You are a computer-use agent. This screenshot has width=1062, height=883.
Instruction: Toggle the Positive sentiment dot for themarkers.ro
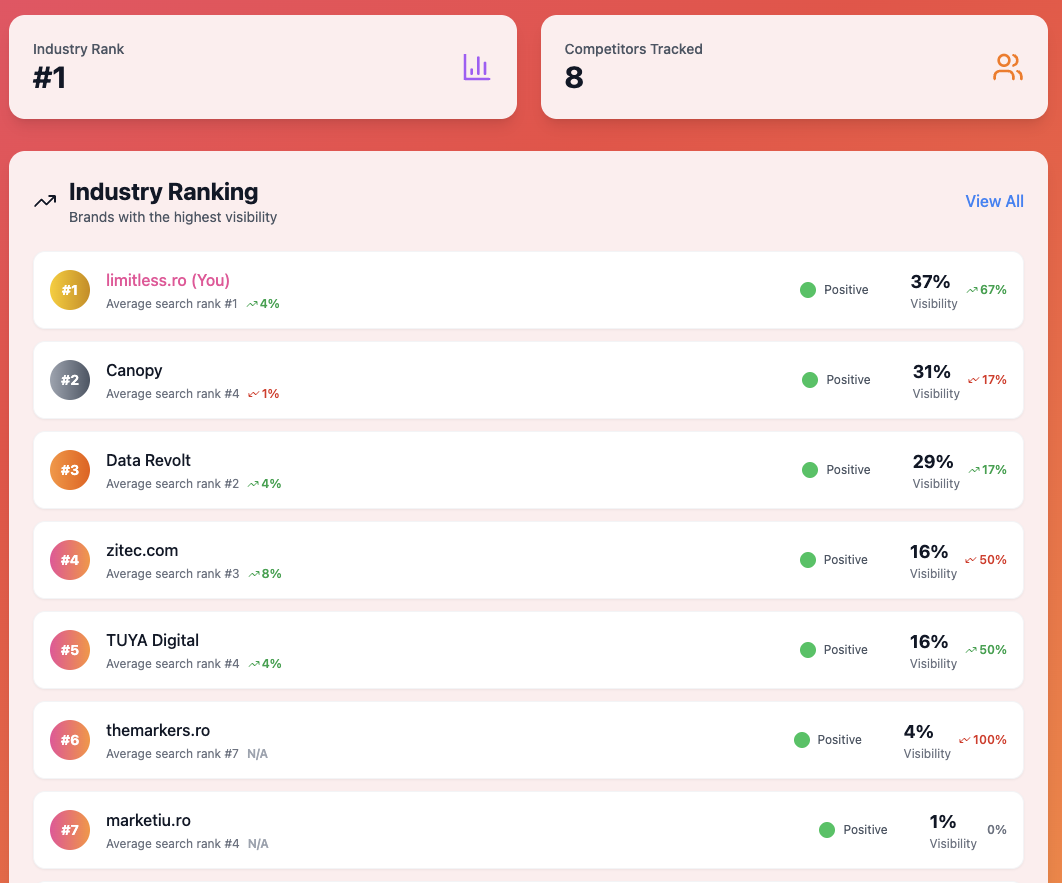tap(801, 739)
